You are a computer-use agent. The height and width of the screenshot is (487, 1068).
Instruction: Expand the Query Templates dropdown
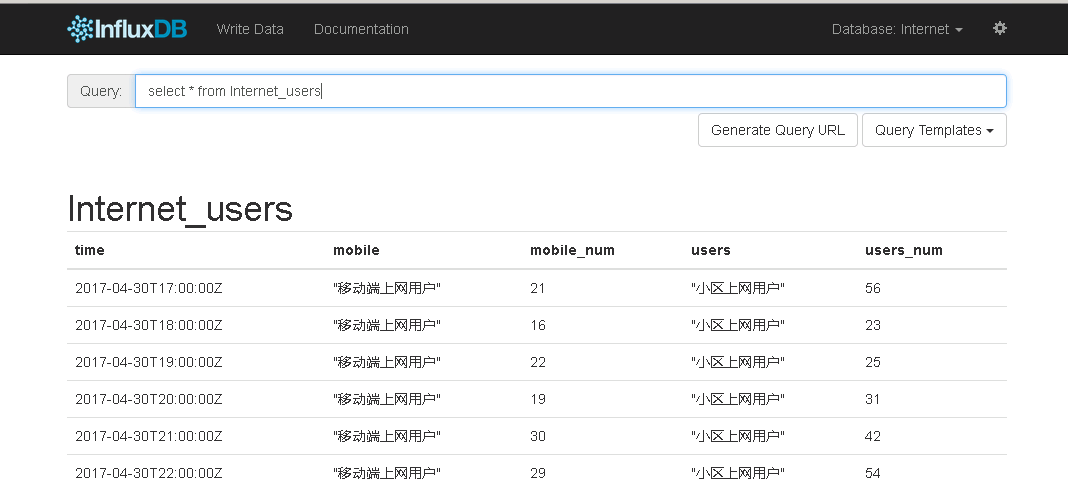pyautogui.click(x=933, y=130)
